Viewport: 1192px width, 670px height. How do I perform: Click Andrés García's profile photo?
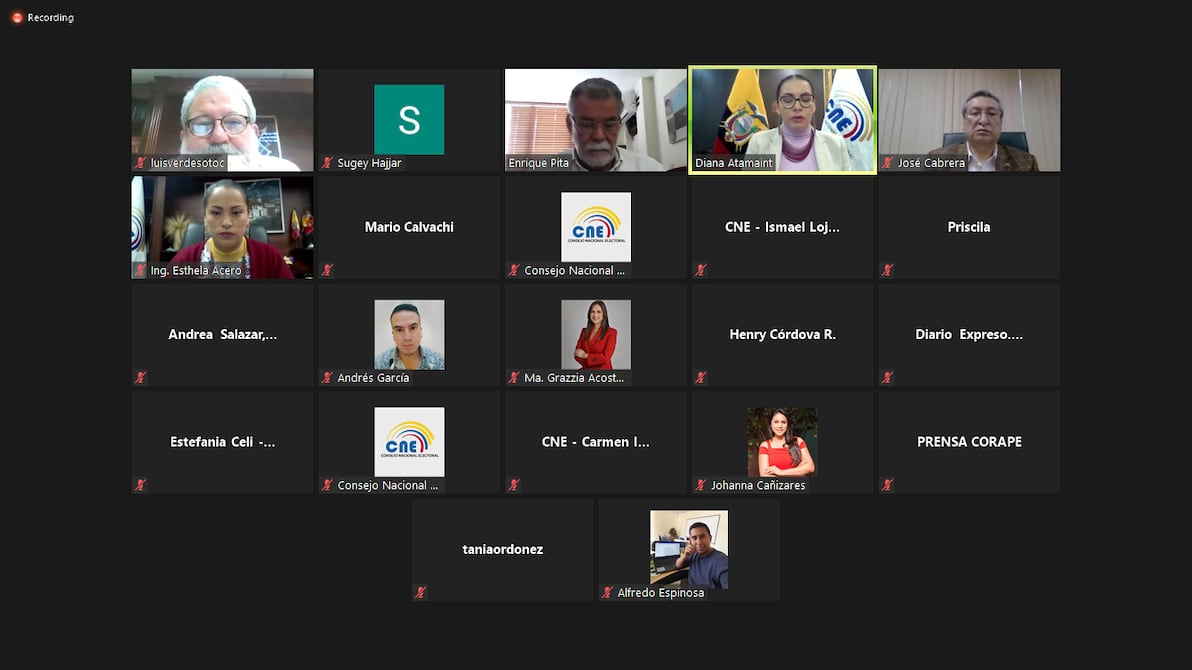tap(409, 334)
